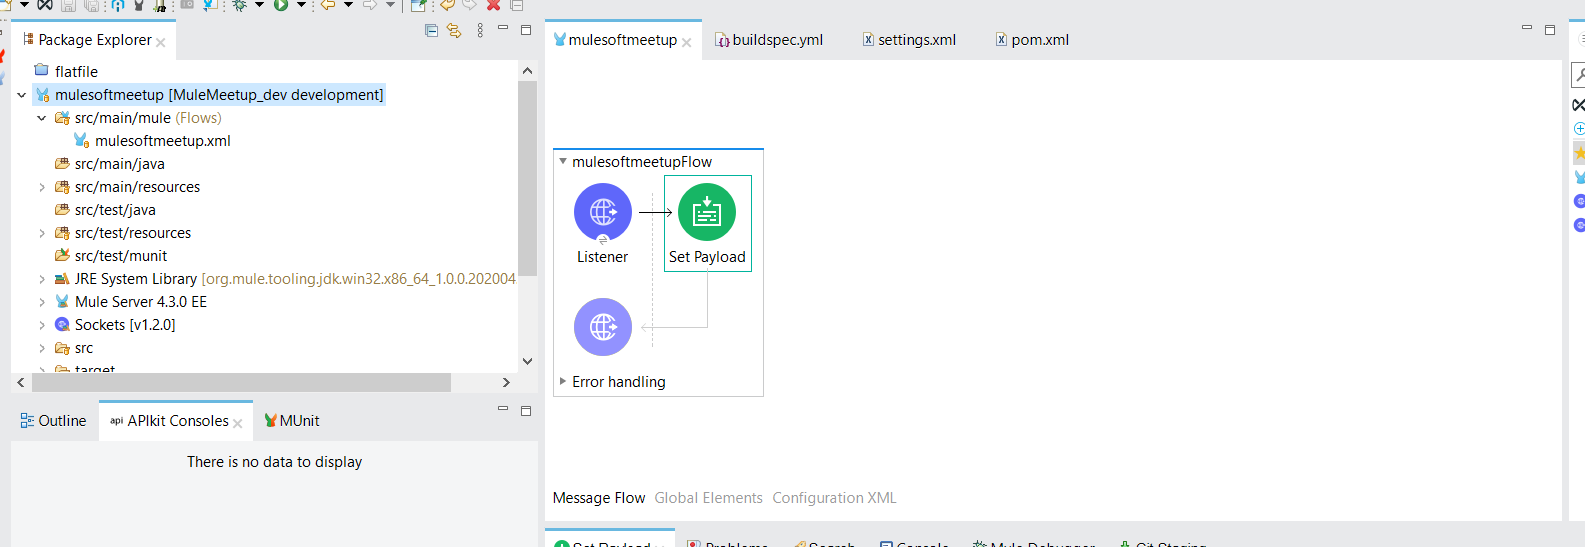The width and height of the screenshot is (1585, 547).
Task: Open the palette search magnifier
Action: point(1579,75)
